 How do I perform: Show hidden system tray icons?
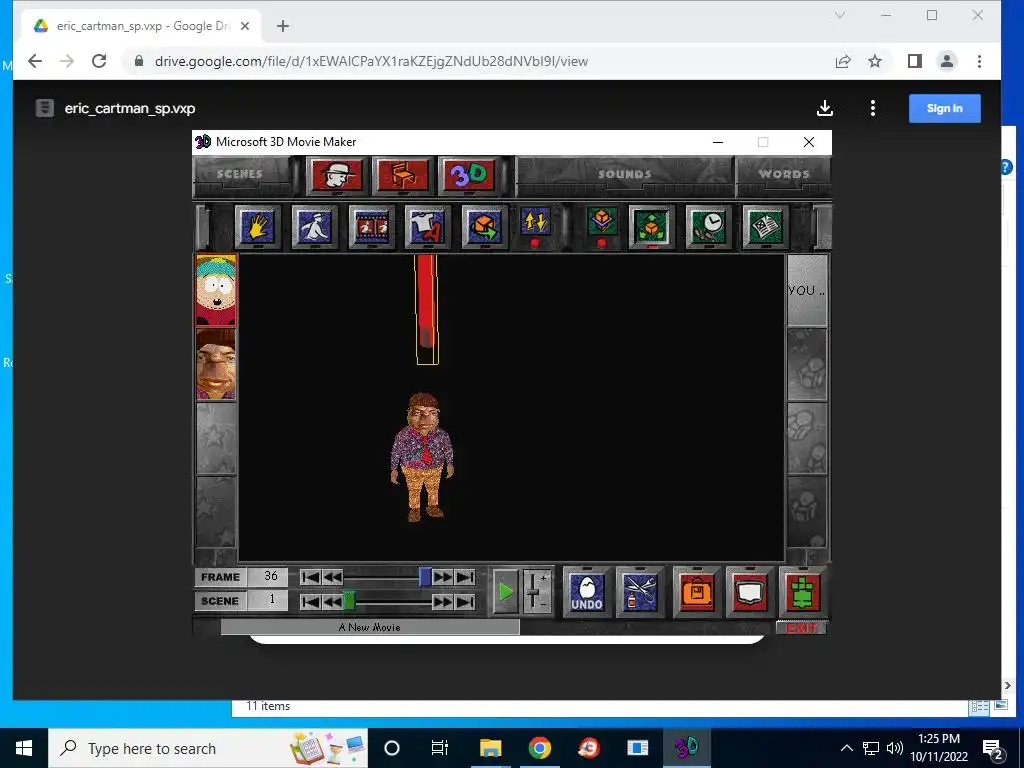click(x=846, y=748)
